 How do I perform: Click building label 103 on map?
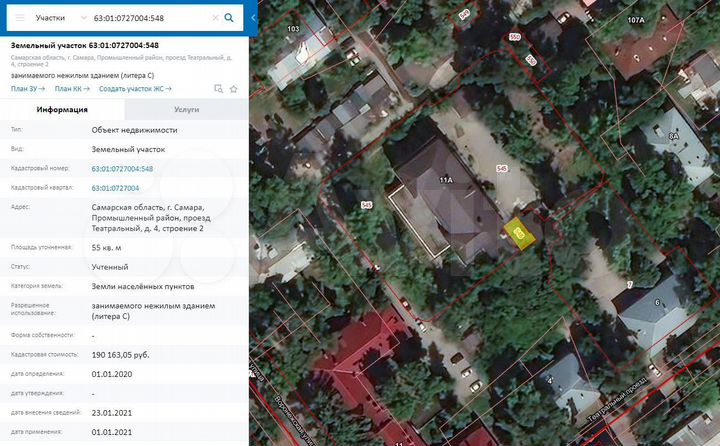click(x=293, y=28)
